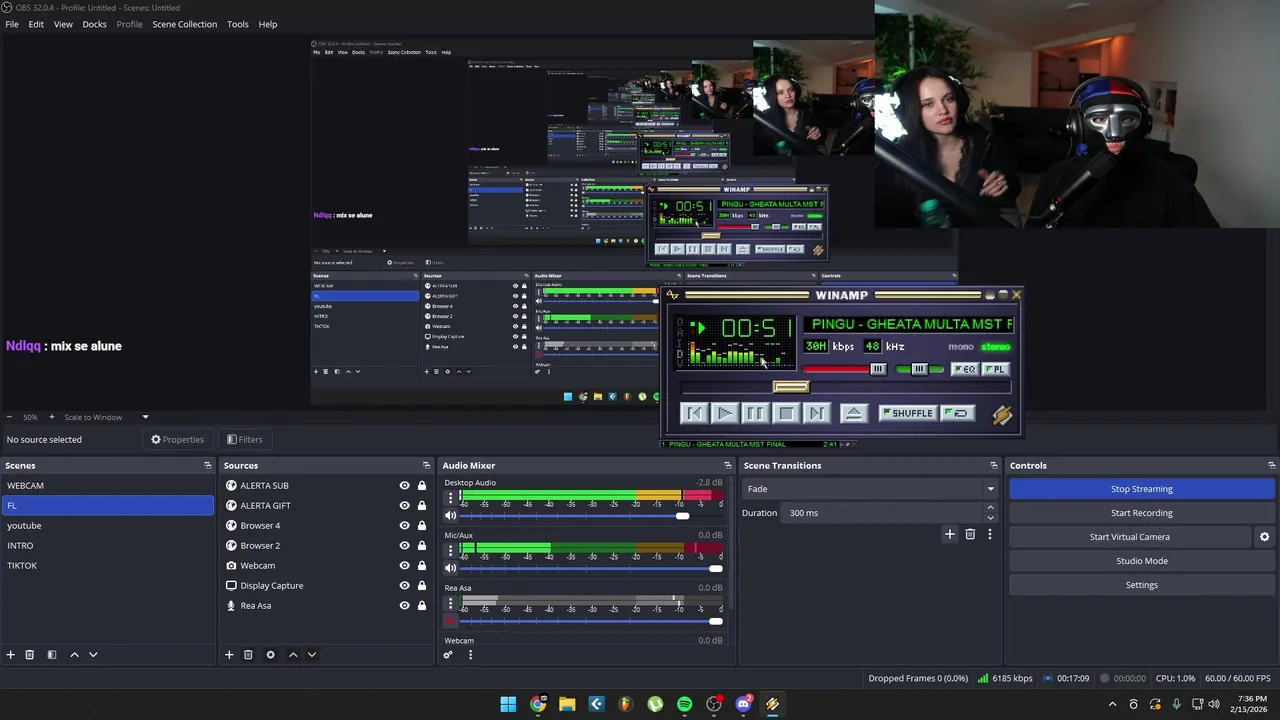Screen dimensions: 1280x720
Task: Unlock the Display Capture source
Action: [x=422, y=586]
